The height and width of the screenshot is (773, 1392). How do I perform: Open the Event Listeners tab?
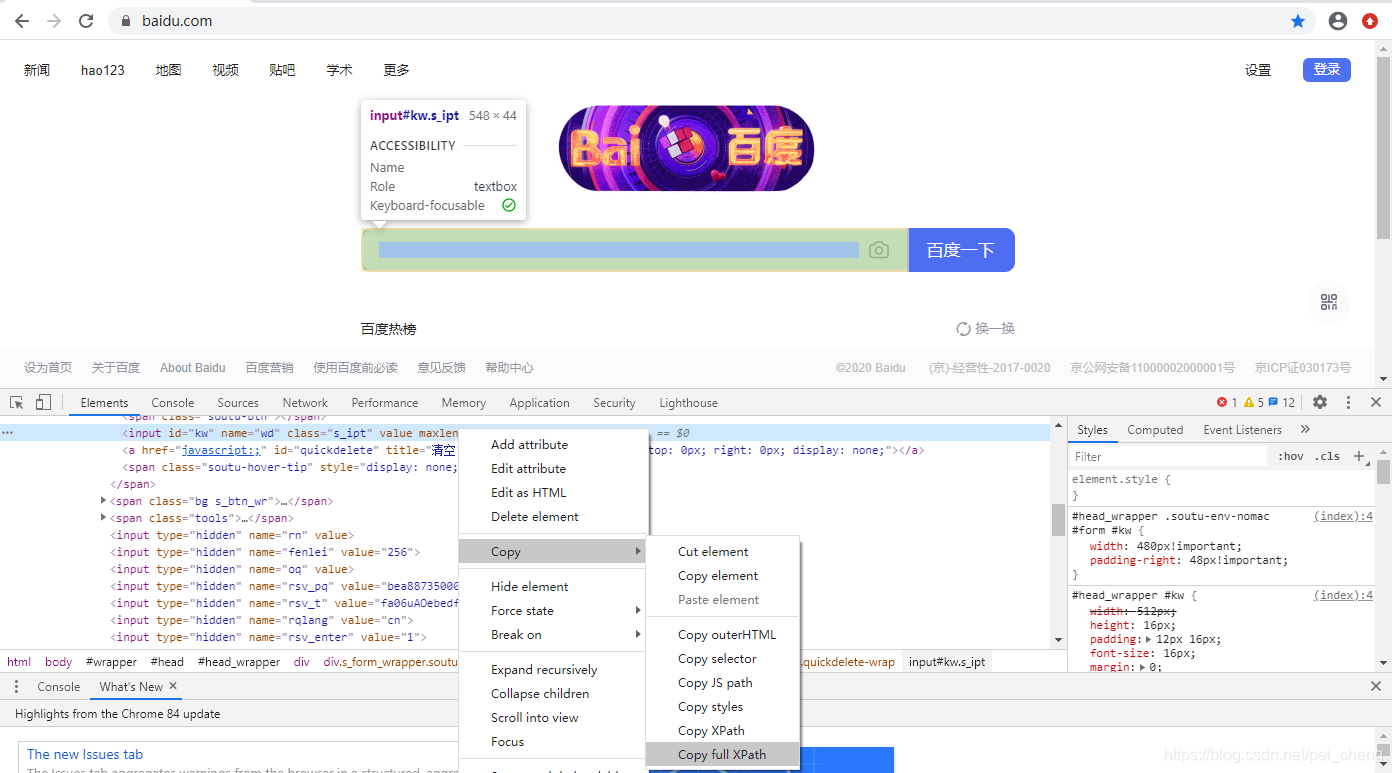click(1242, 430)
